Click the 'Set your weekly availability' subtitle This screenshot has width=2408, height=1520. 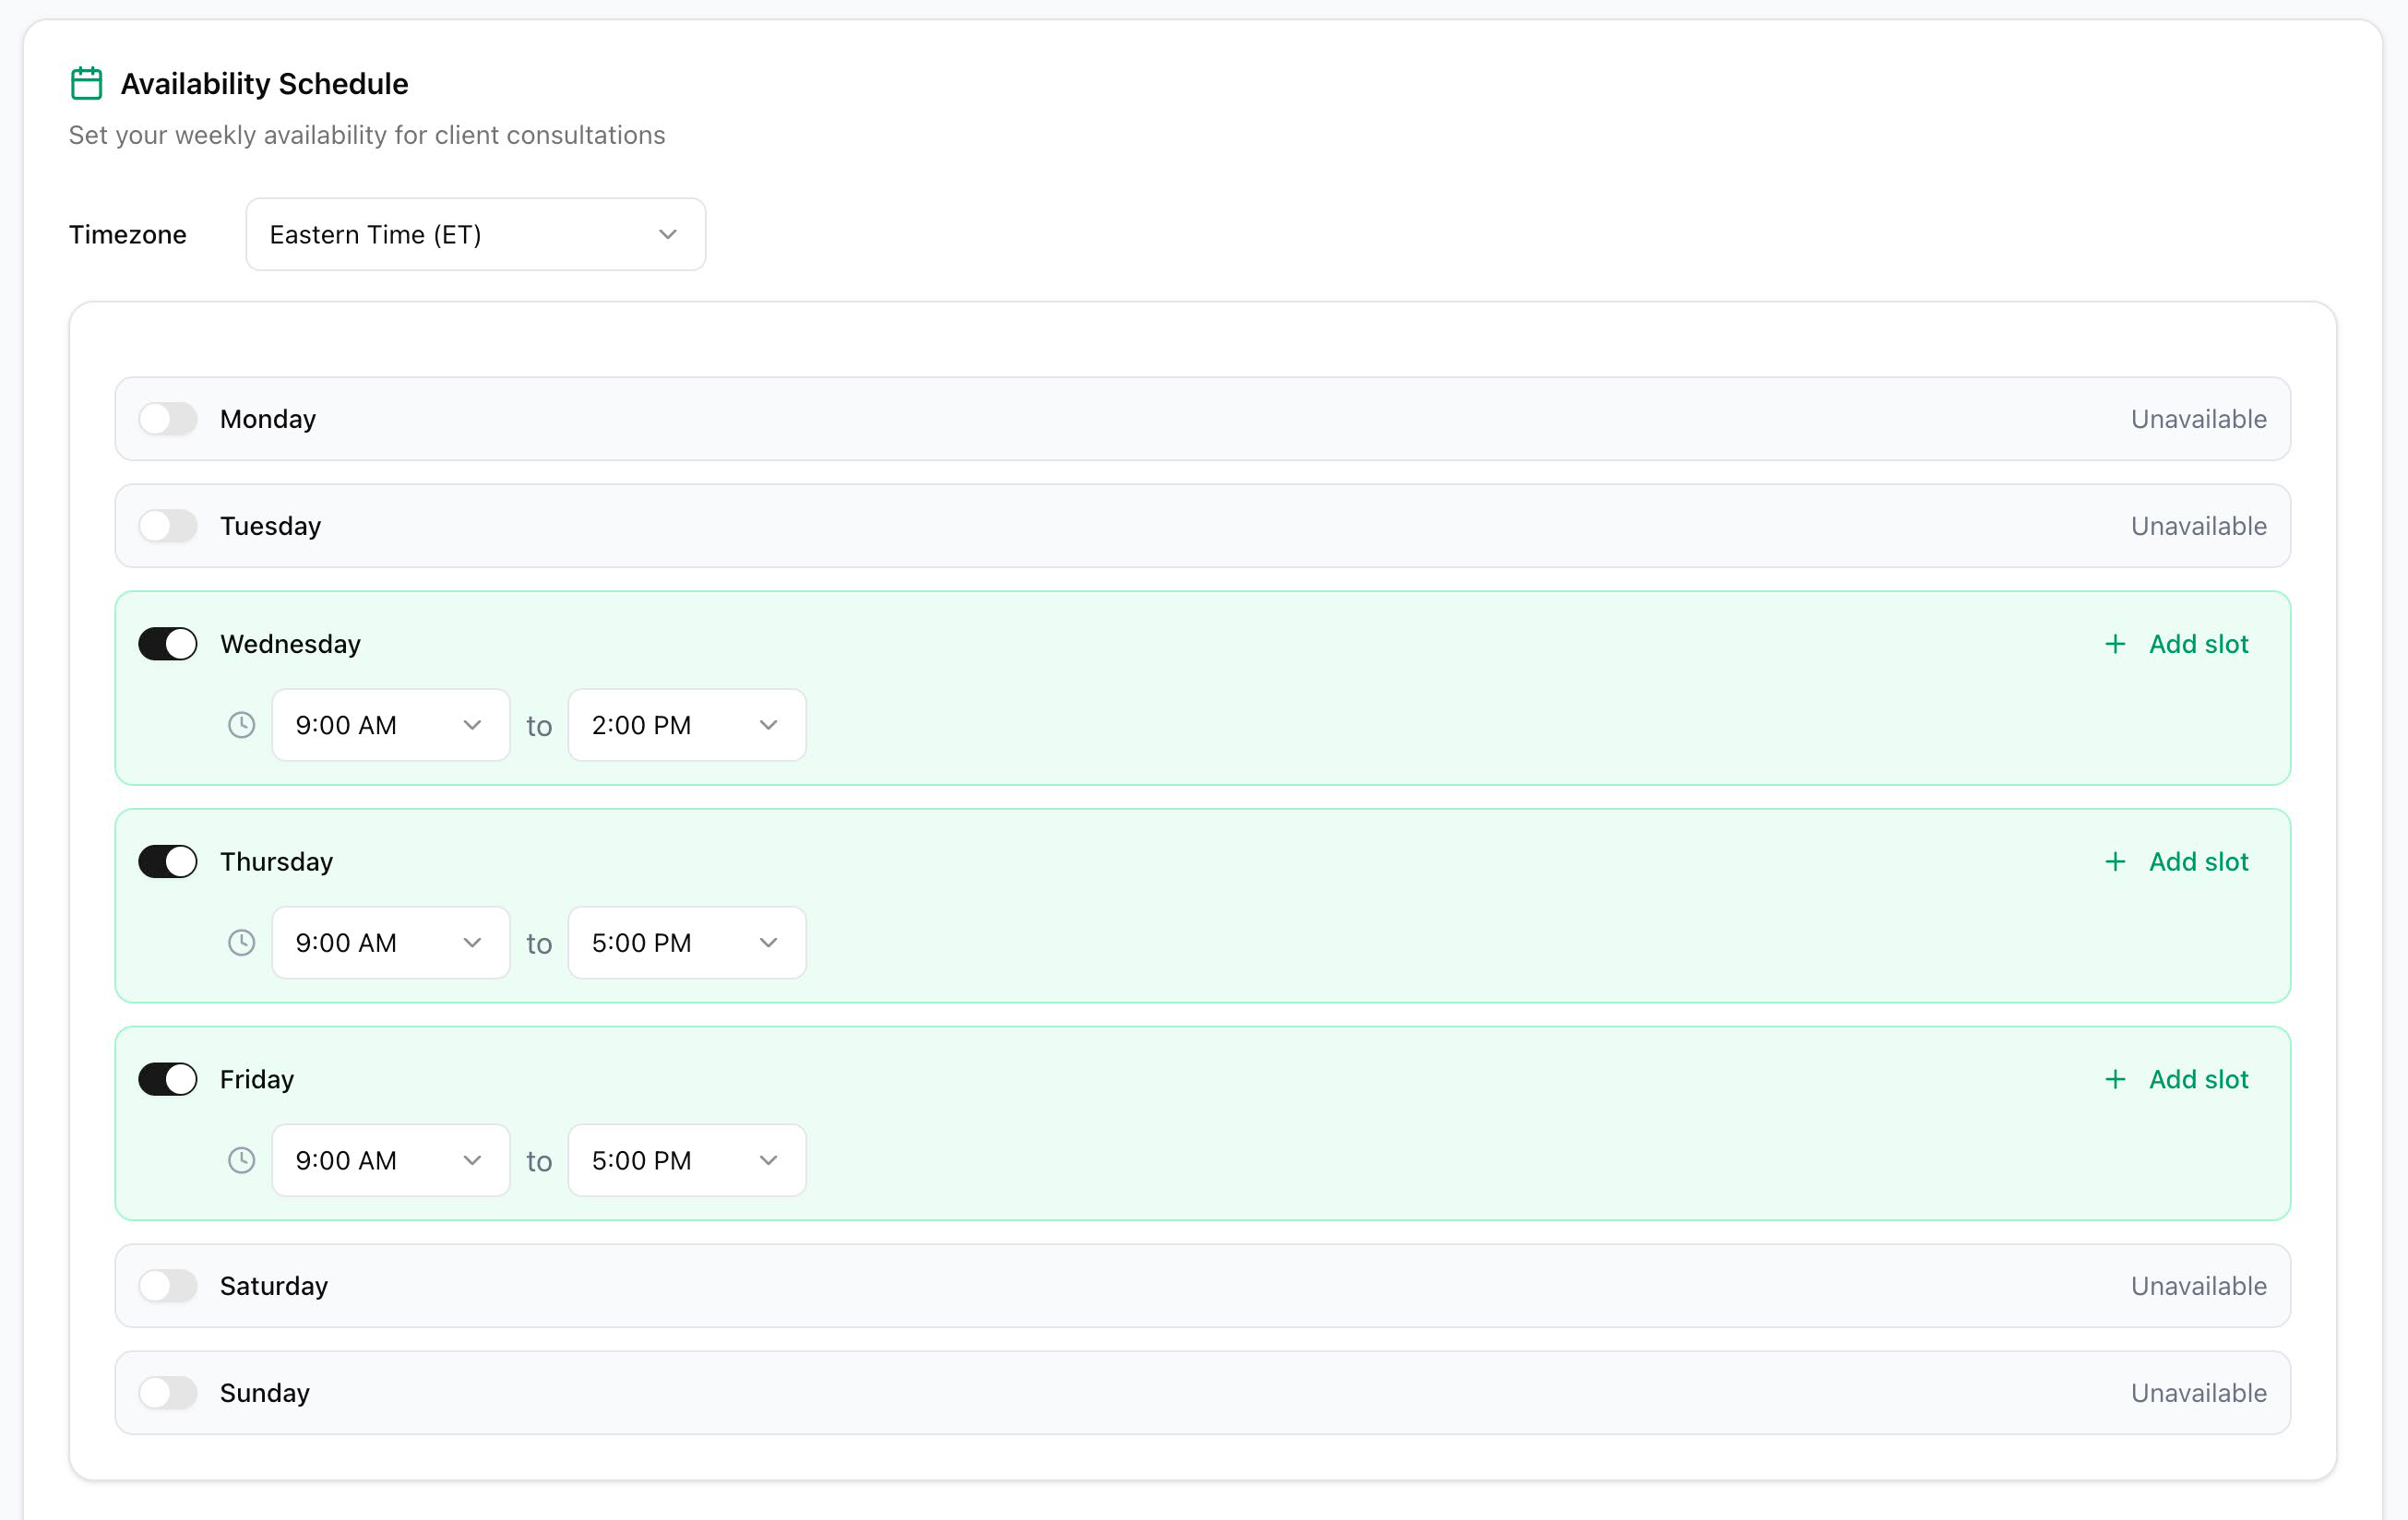[367, 135]
